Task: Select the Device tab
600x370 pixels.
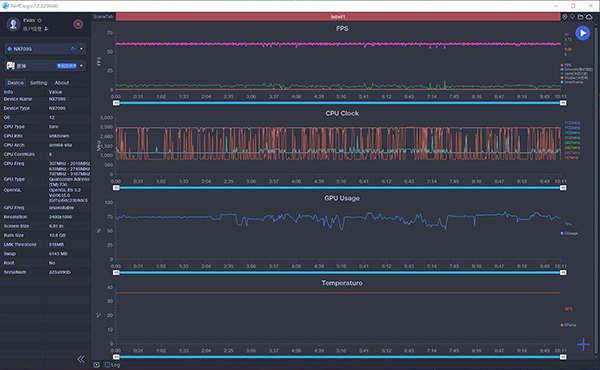Action: (15, 83)
